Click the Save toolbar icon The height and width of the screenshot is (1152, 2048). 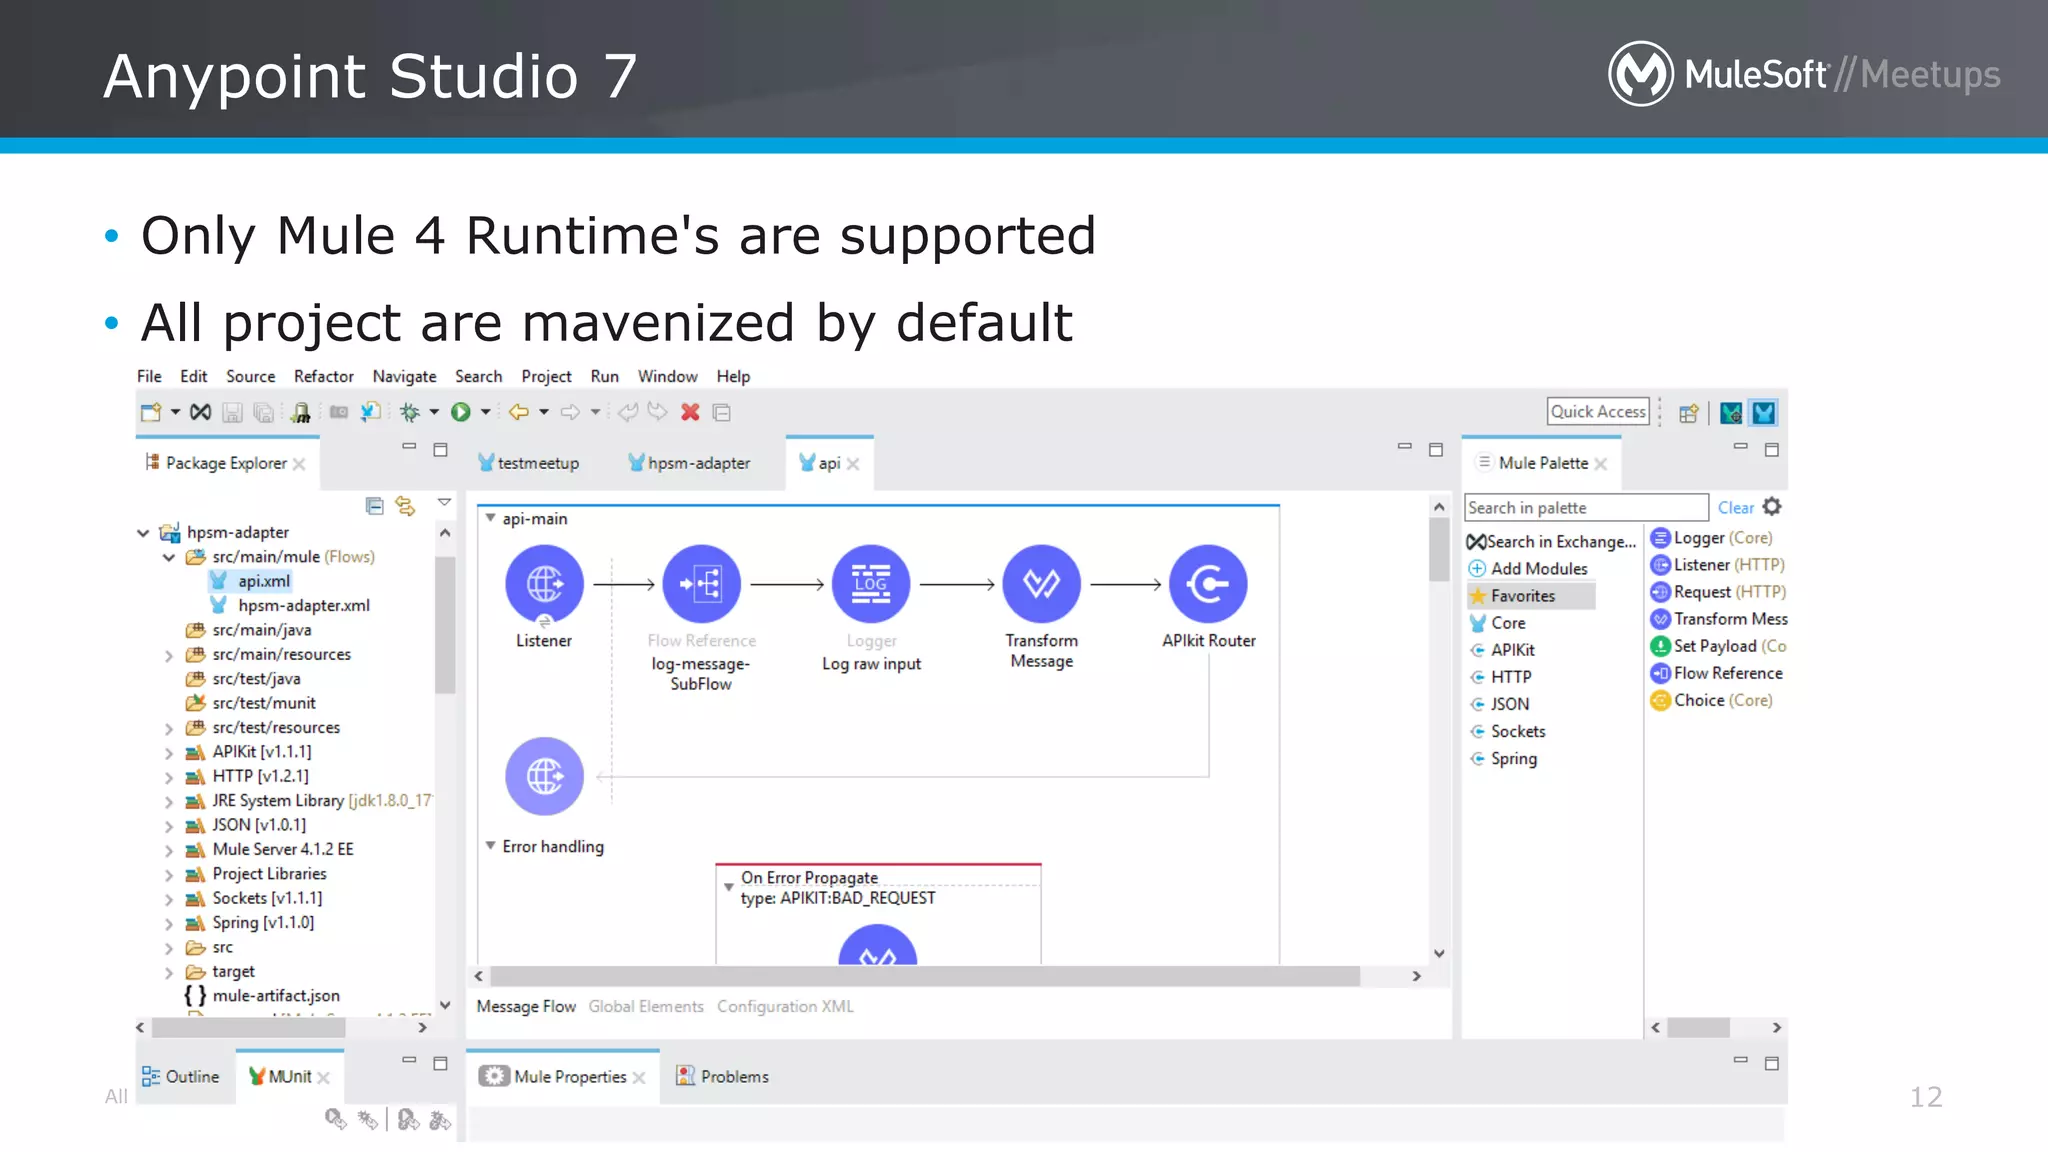(x=232, y=412)
